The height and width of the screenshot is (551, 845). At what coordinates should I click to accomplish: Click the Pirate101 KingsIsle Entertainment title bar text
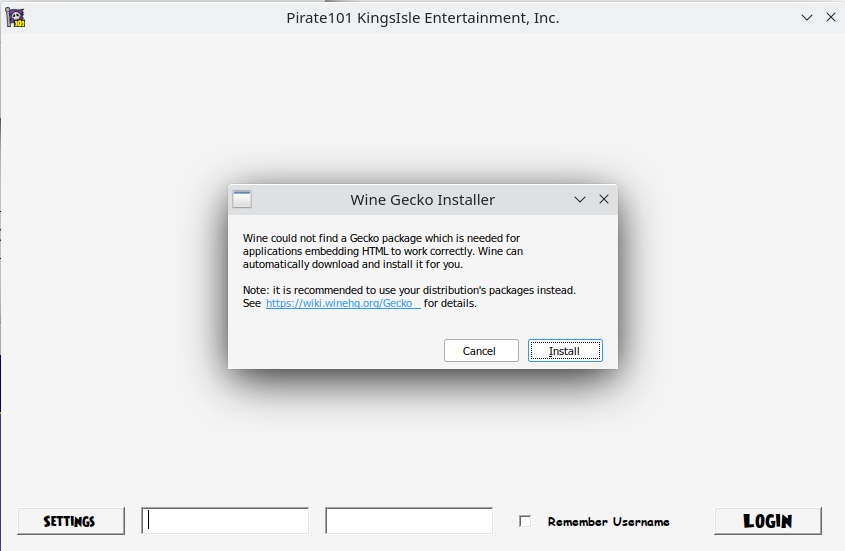[422, 18]
